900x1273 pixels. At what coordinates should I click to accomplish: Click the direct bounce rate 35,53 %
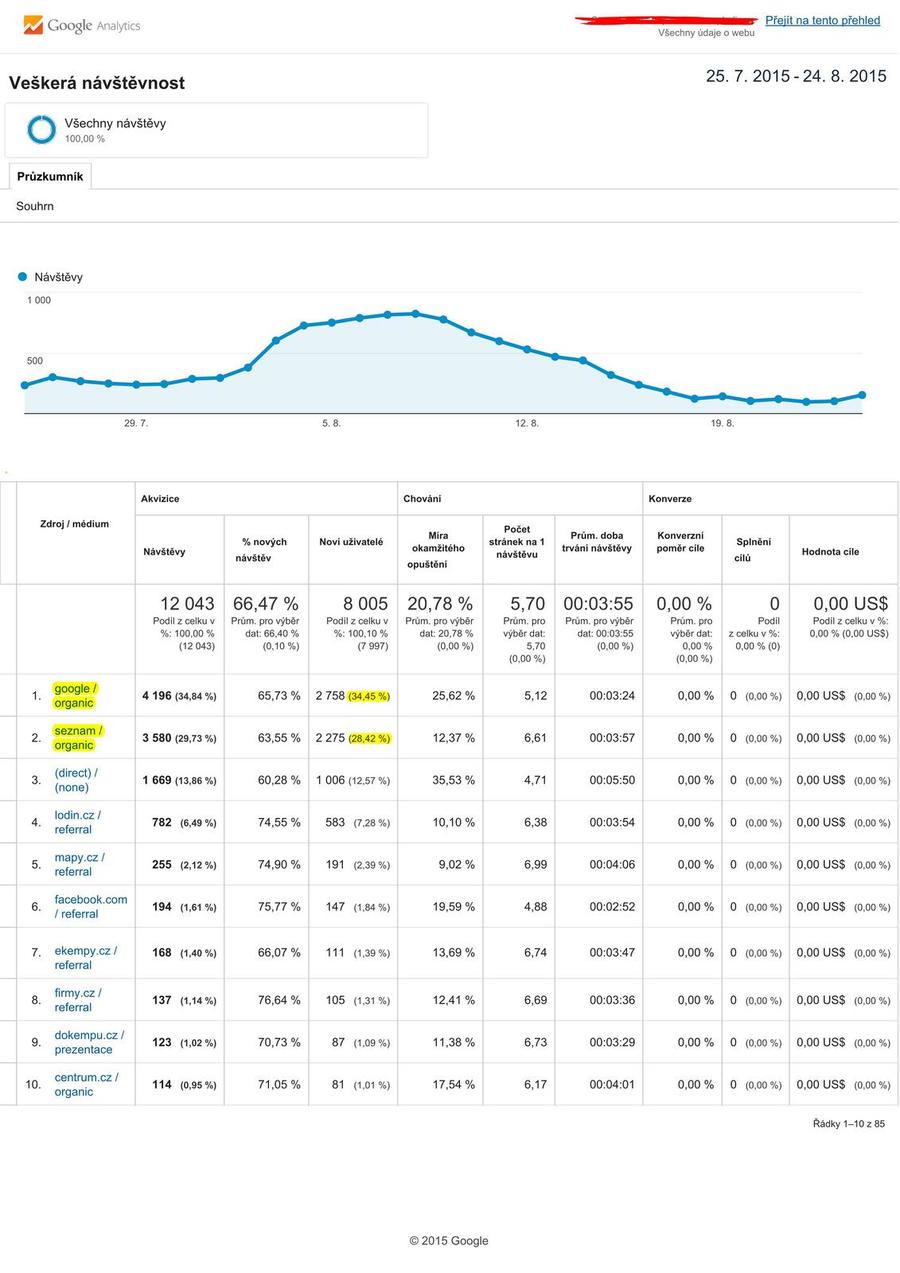point(453,780)
